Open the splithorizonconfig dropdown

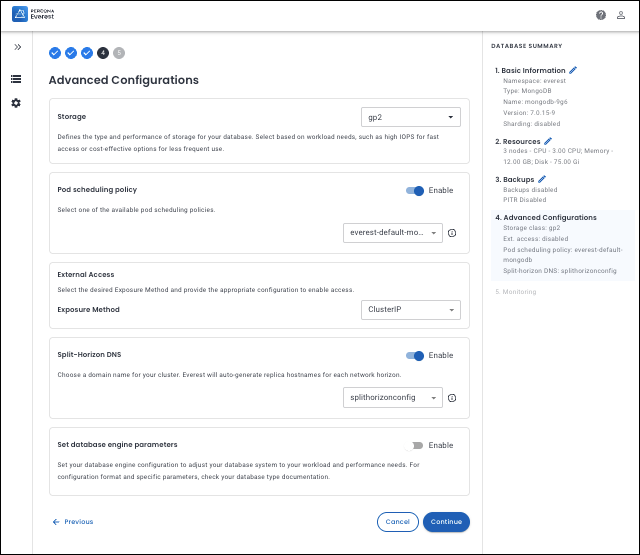click(x=392, y=398)
